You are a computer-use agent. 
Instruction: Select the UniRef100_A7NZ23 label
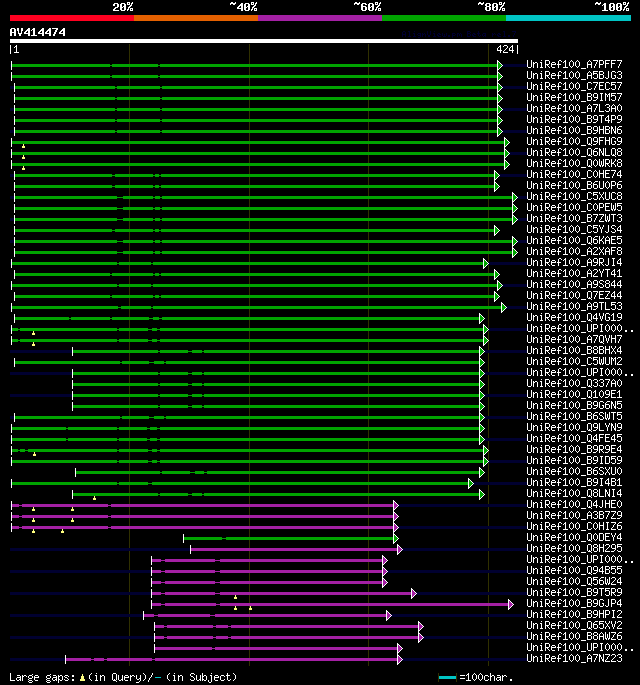coord(574,658)
